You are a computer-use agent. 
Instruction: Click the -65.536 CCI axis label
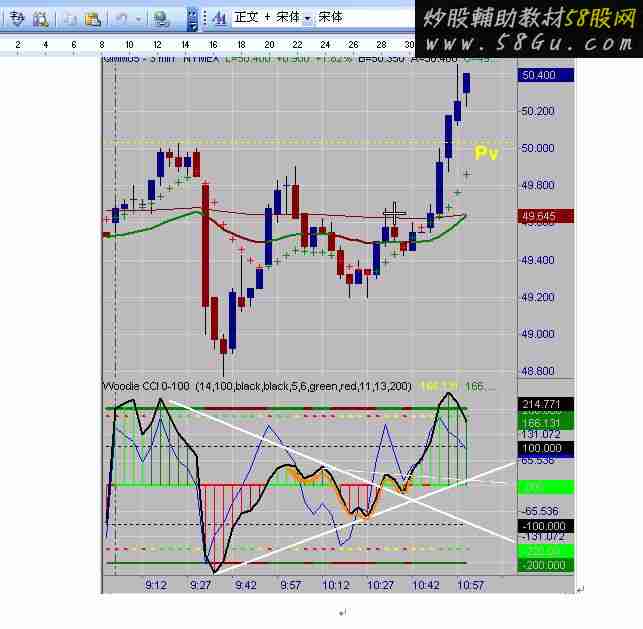tap(540, 511)
